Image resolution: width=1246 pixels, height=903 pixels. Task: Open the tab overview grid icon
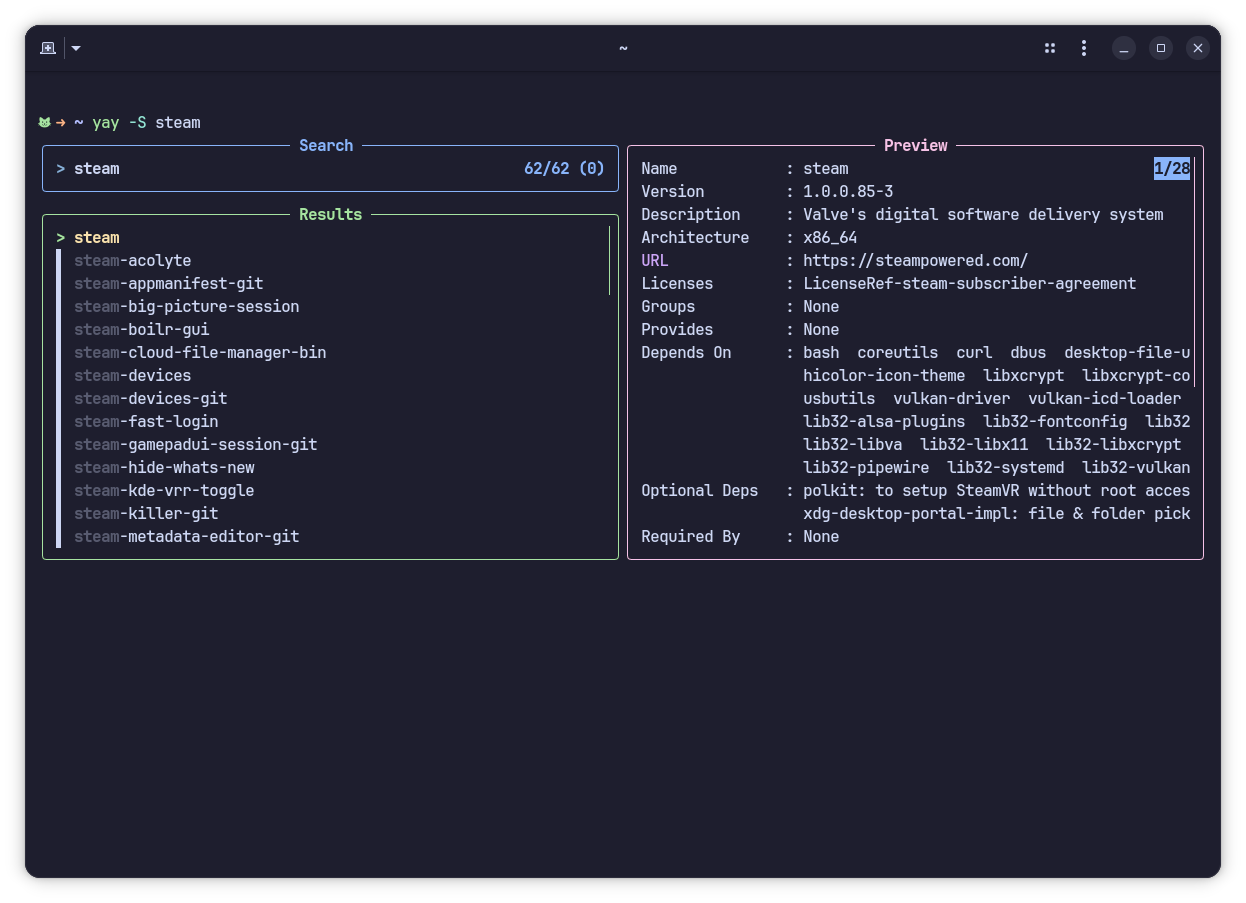[1050, 48]
